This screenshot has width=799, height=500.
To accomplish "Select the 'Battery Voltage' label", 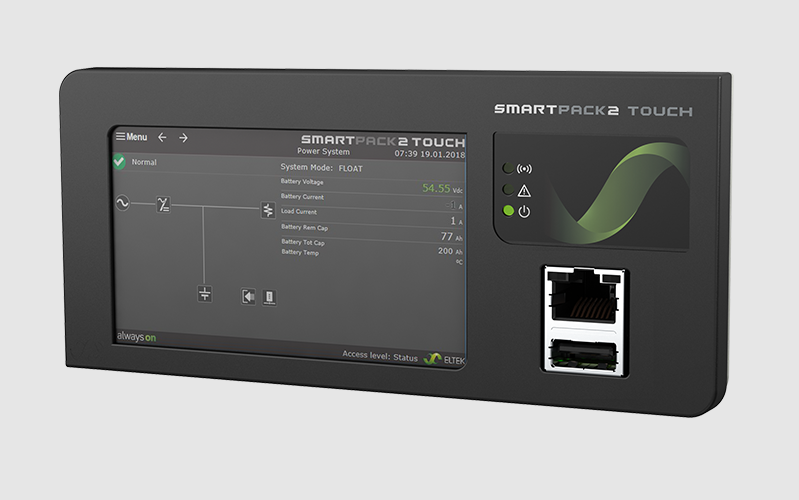I will (302, 181).
